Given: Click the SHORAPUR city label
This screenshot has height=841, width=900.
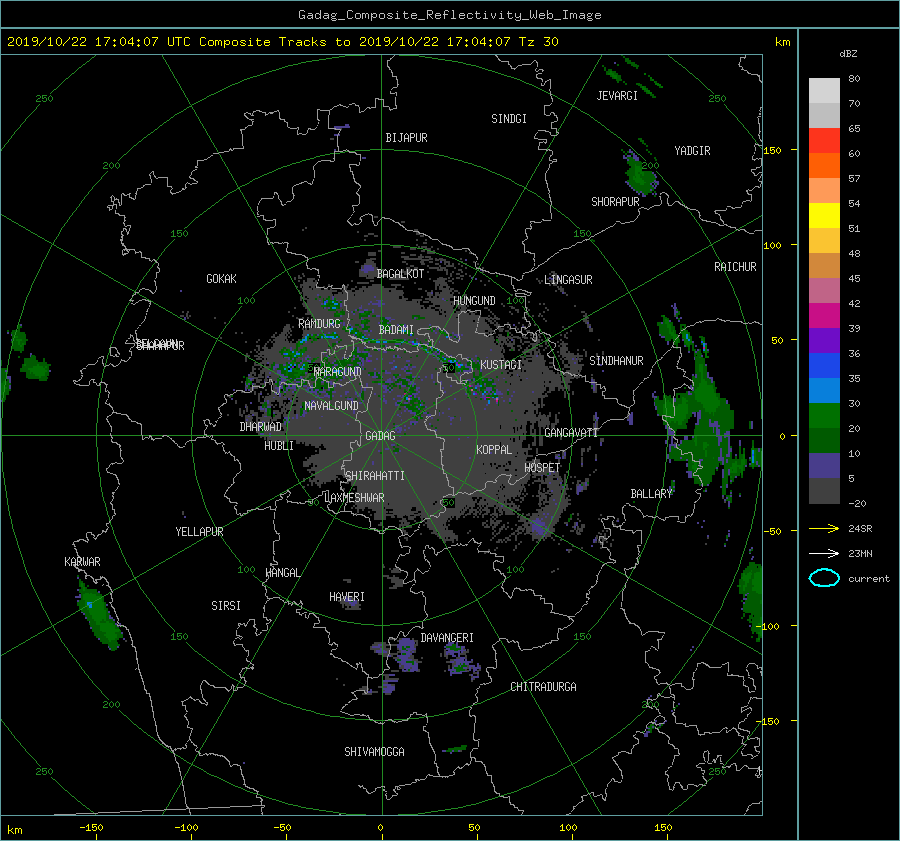Looking at the screenshot, I should [x=615, y=201].
